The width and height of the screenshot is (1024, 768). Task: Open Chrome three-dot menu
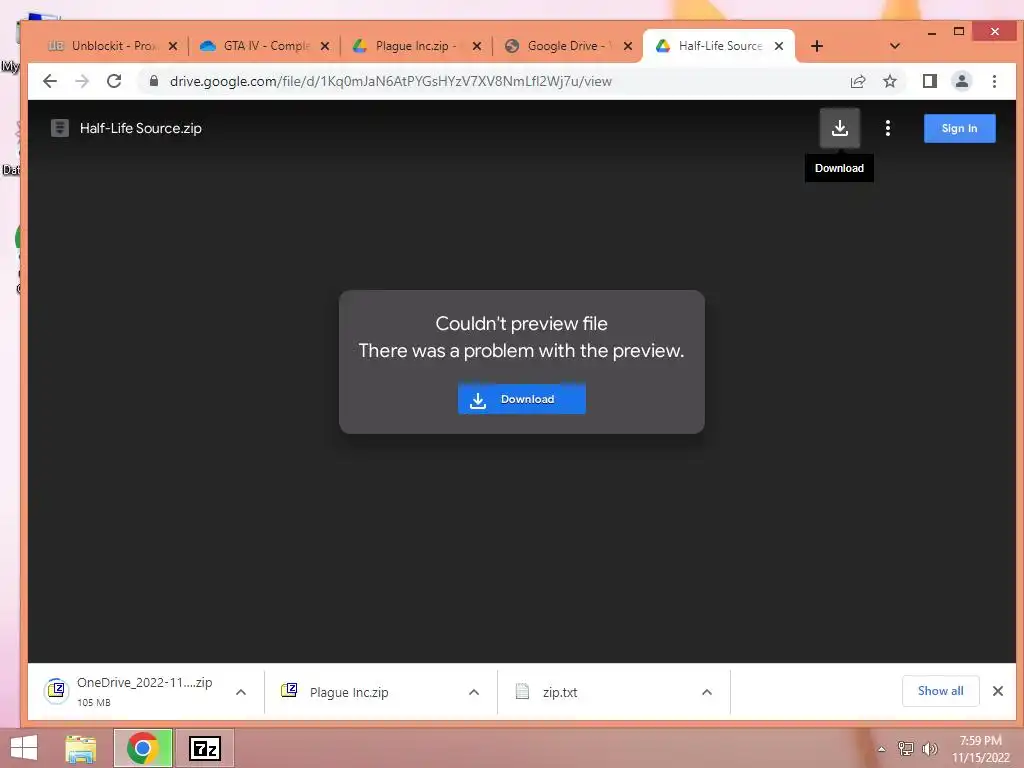point(994,81)
